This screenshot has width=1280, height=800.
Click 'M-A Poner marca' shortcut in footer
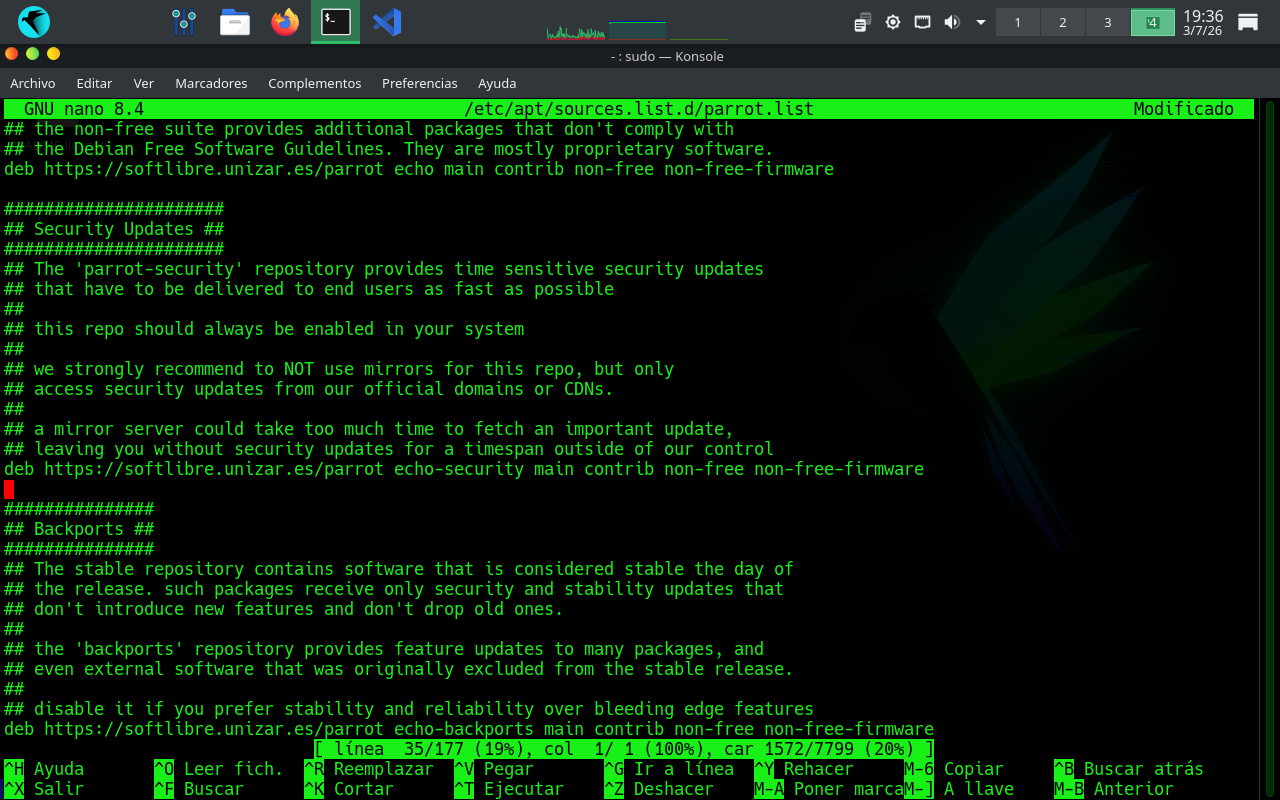coord(829,789)
